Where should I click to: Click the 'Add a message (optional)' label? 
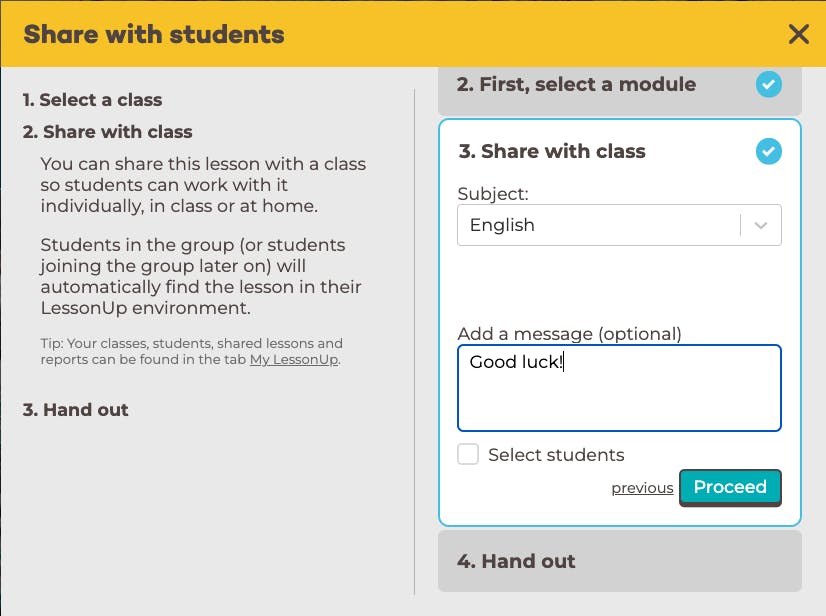[x=569, y=334]
